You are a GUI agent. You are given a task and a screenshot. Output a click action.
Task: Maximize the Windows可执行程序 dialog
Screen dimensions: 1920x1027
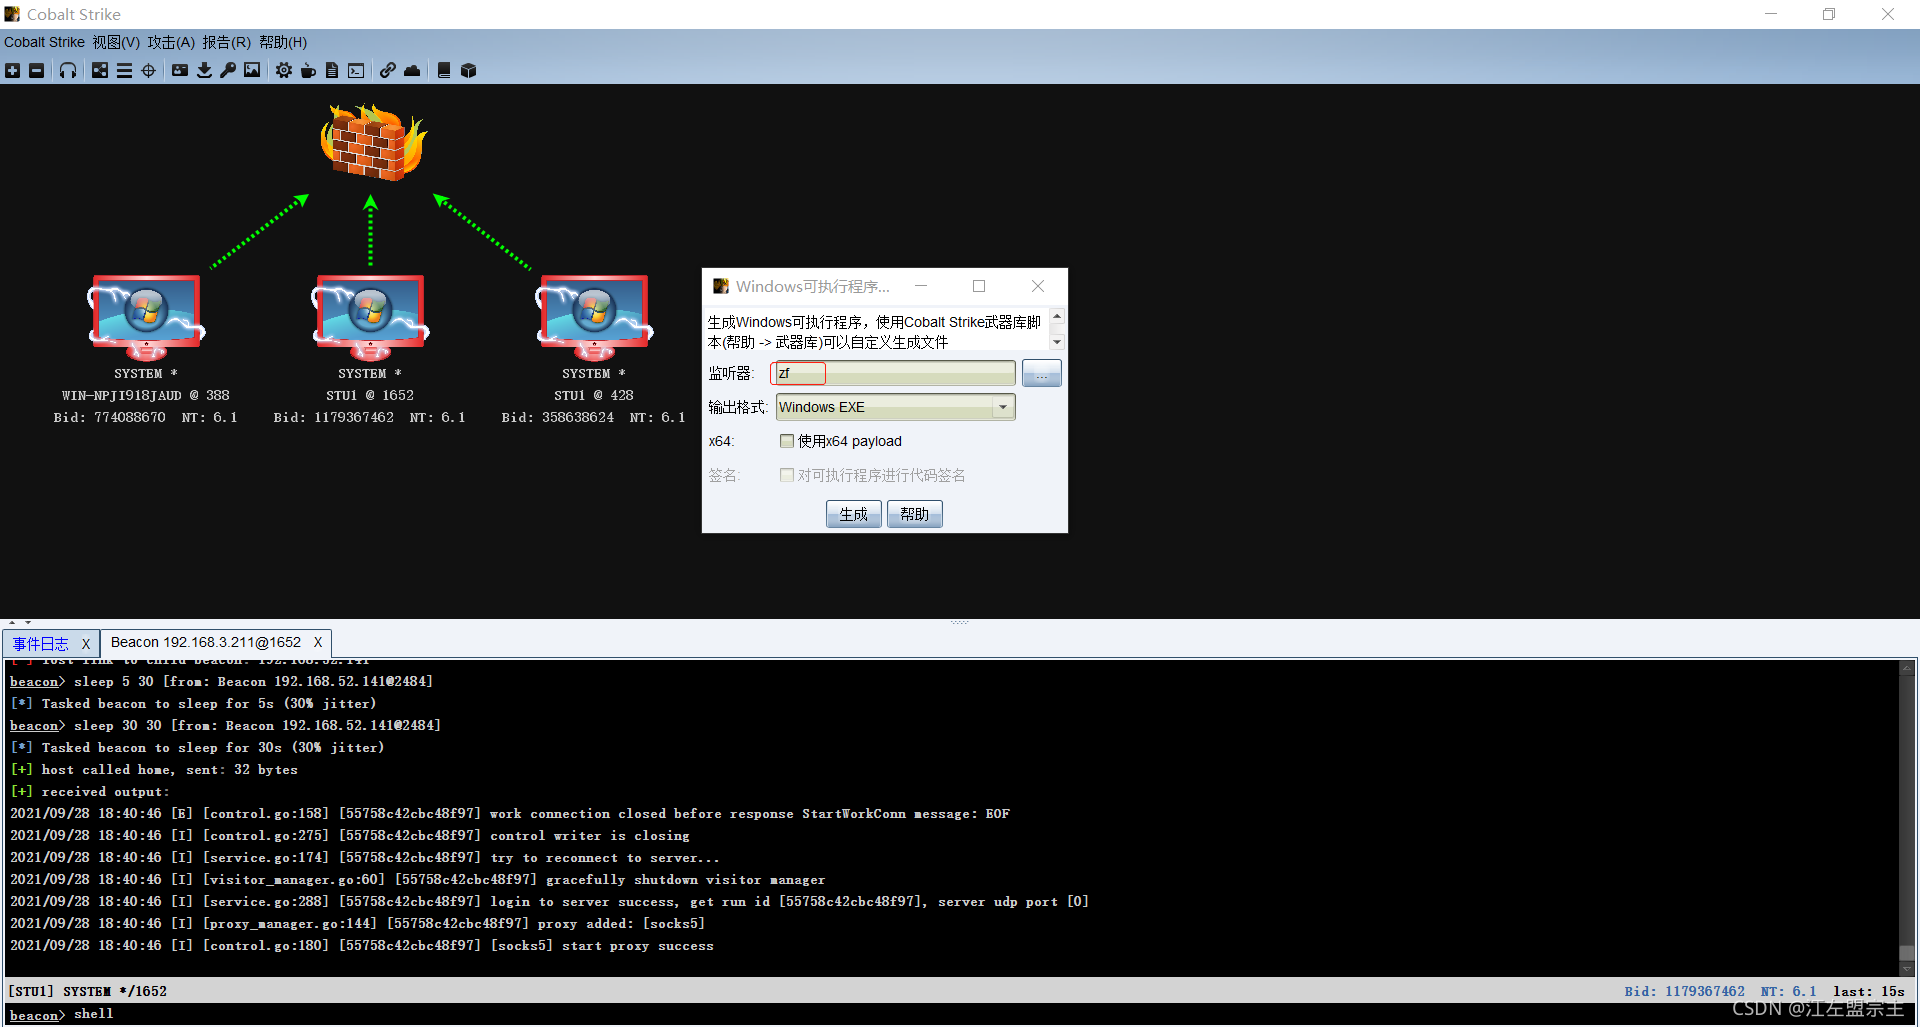pos(979,286)
